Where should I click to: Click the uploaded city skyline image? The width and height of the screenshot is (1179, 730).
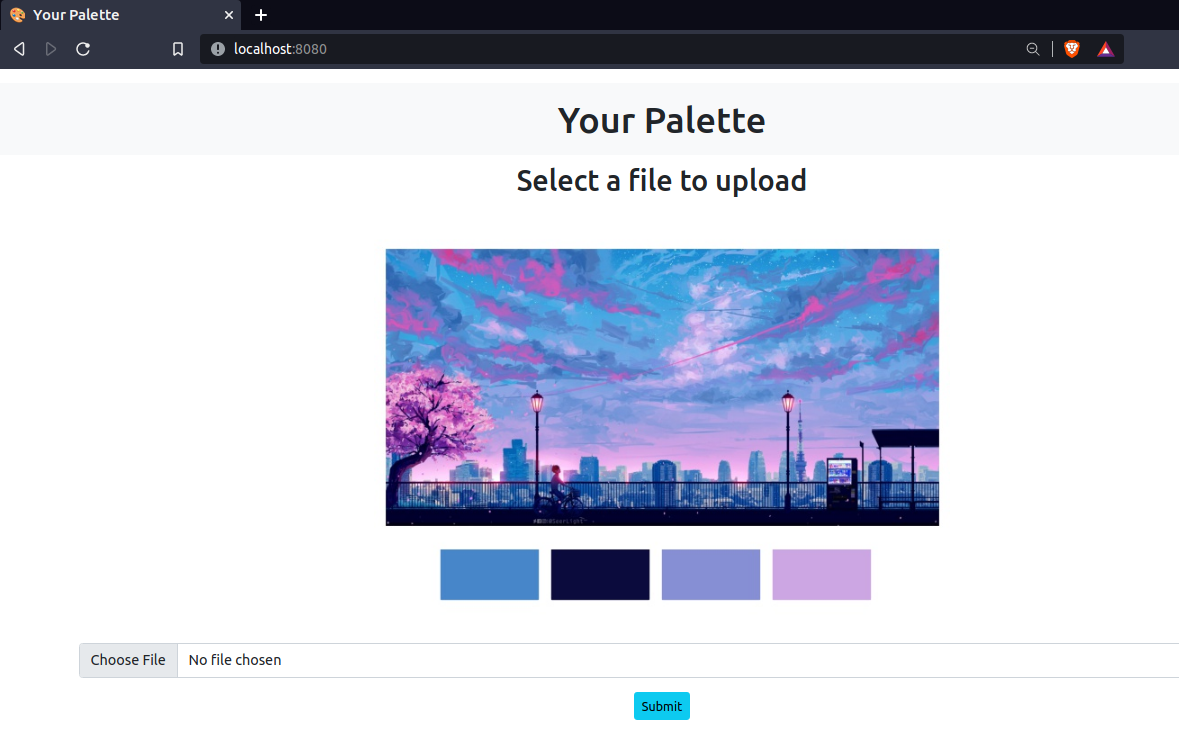tap(662, 387)
